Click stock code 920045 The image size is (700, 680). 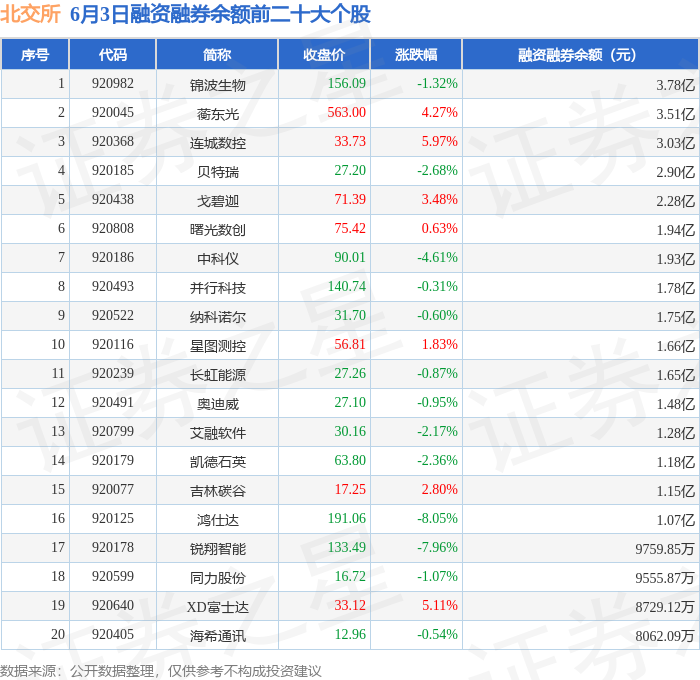112,112
